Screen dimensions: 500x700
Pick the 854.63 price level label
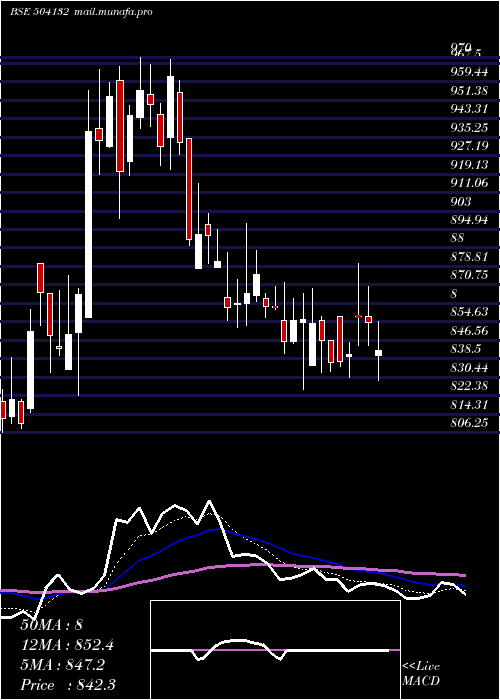pyautogui.click(x=469, y=312)
